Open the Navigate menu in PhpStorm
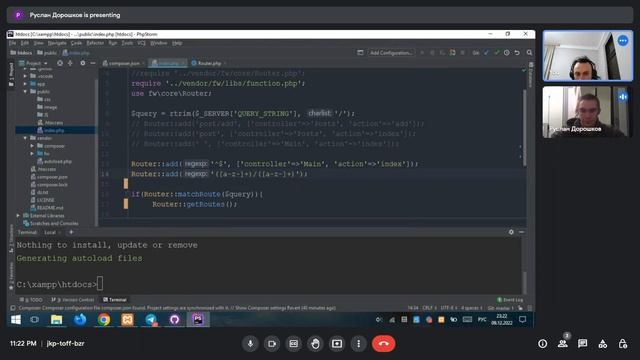The image size is (640, 360). [x=57, y=43]
